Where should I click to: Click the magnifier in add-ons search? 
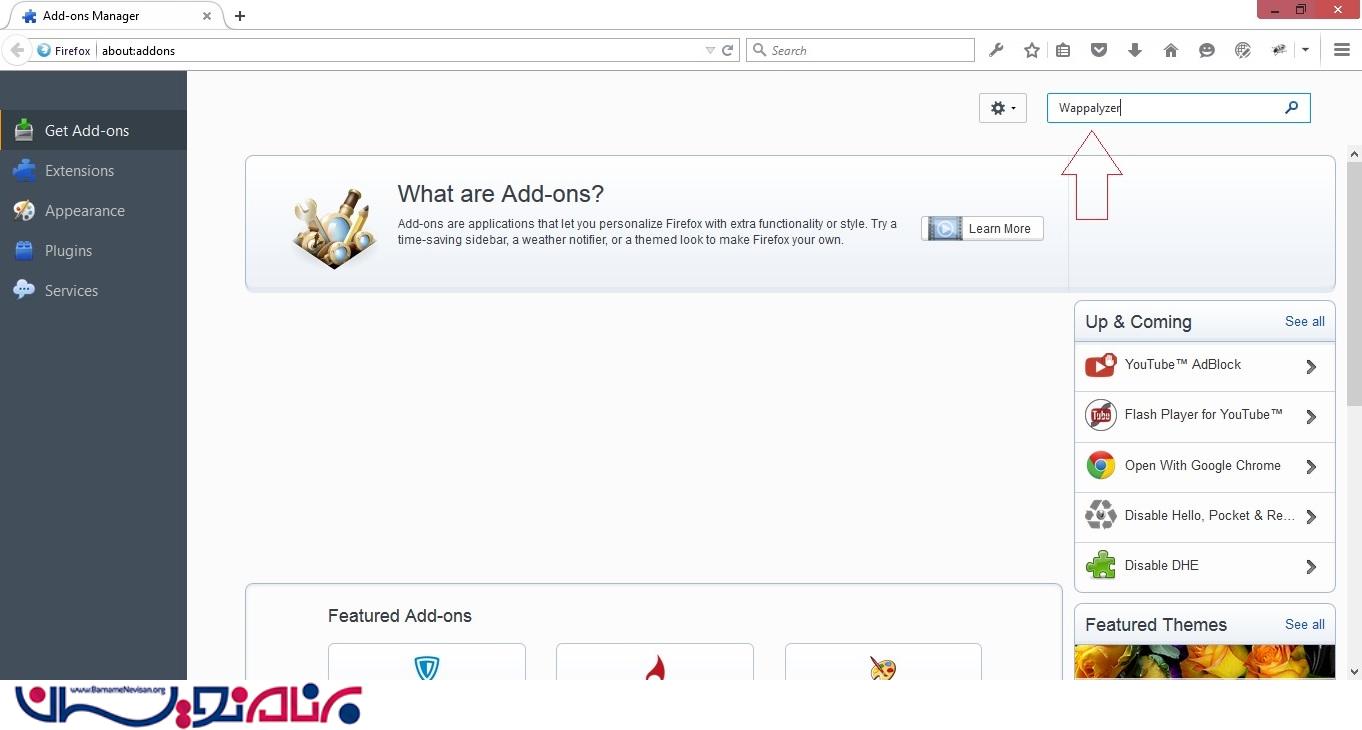[x=1292, y=108]
